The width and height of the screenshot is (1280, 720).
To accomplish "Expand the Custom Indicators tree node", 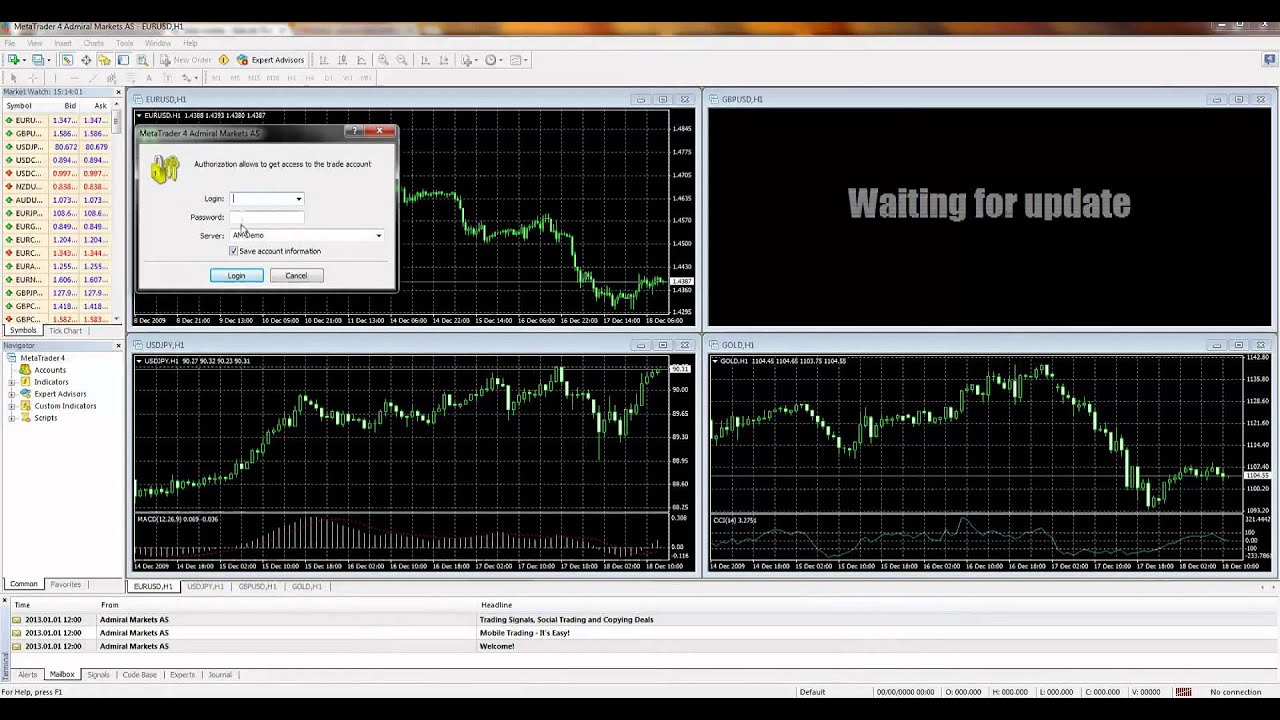I will click(x=12, y=406).
